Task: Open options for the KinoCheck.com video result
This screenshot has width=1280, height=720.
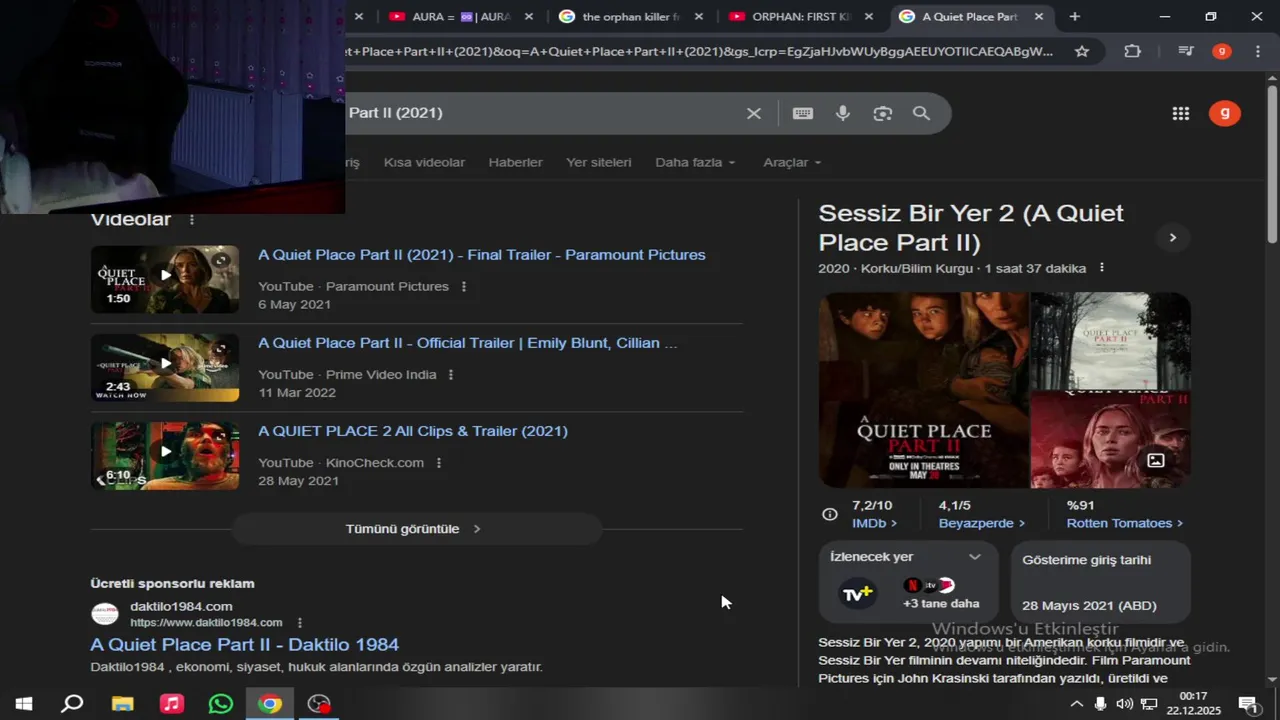Action: click(x=438, y=463)
